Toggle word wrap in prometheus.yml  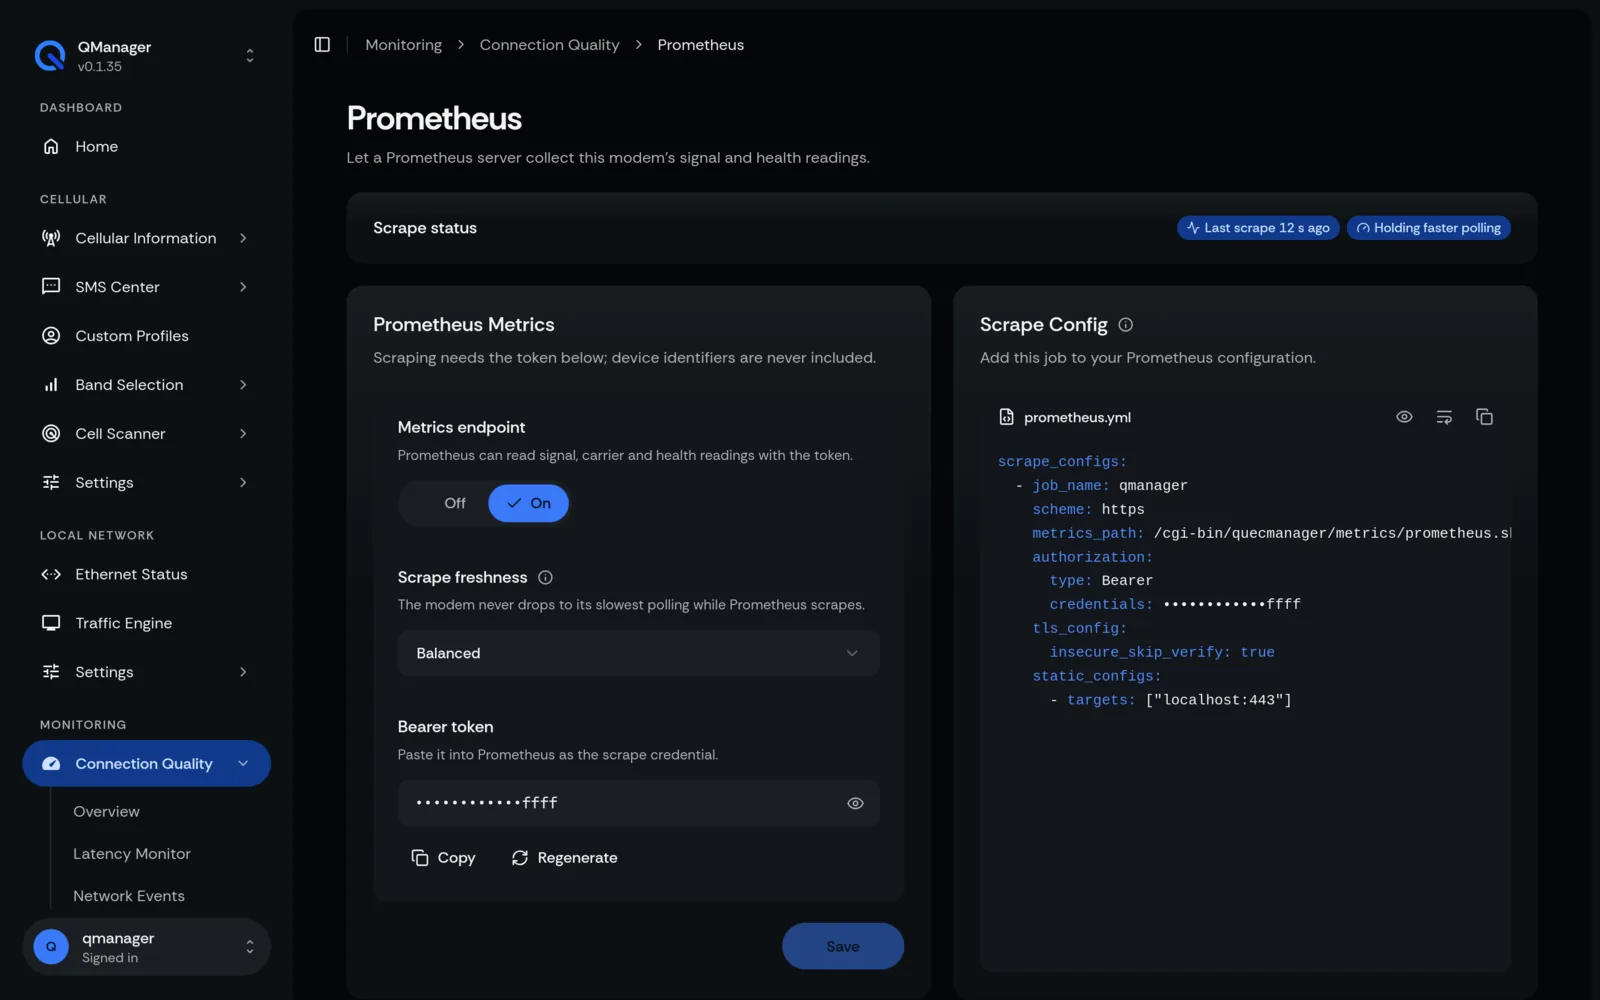point(1444,417)
